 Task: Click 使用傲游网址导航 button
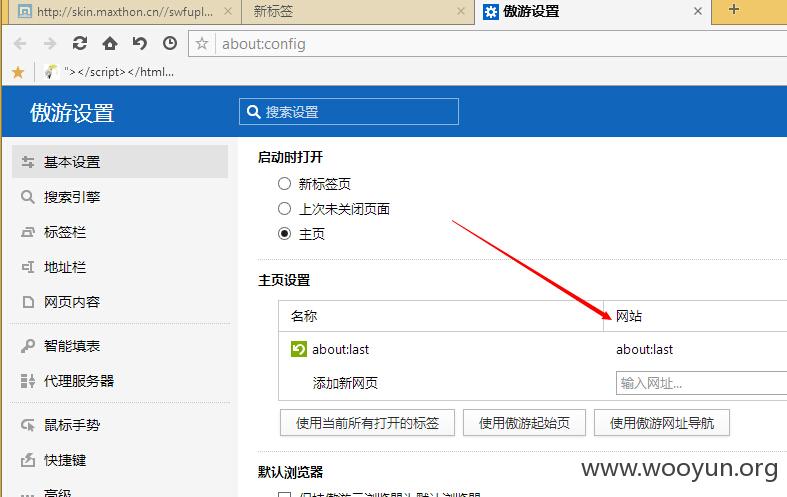(x=662, y=423)
